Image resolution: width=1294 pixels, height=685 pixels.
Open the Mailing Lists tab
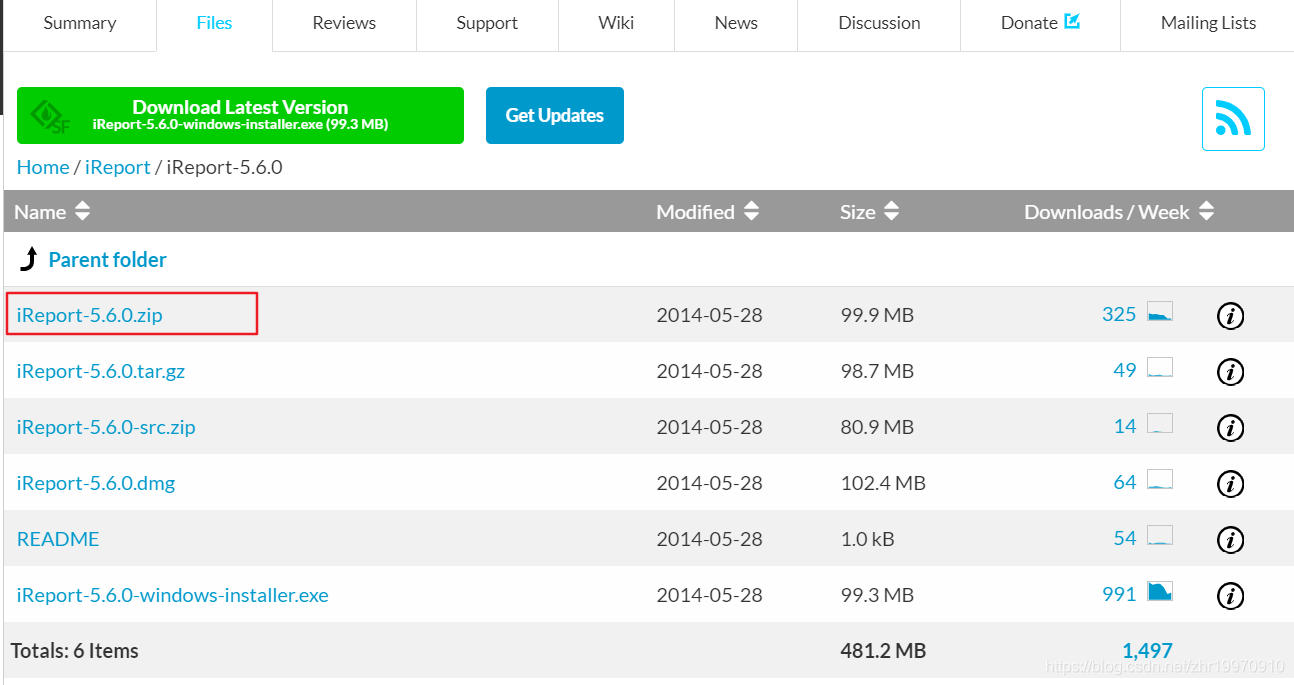[x=1208, y=23]
